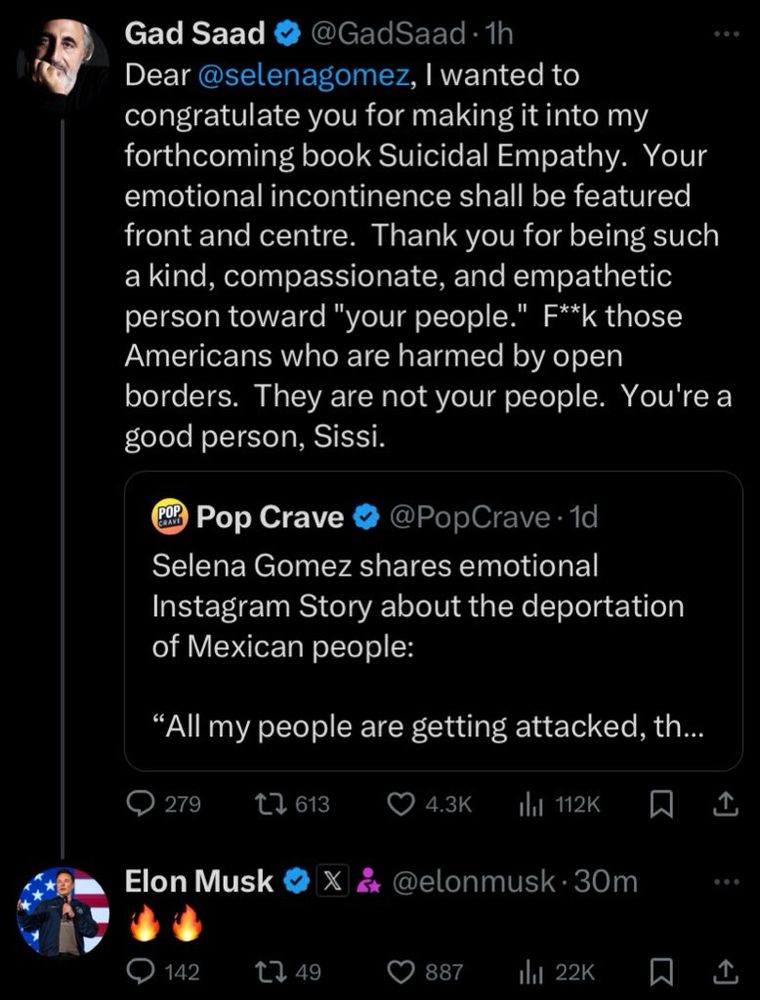760x1000 pixels.
Task: Click Gad Saad's blue verified badge
Action: [x=285, y=31]
